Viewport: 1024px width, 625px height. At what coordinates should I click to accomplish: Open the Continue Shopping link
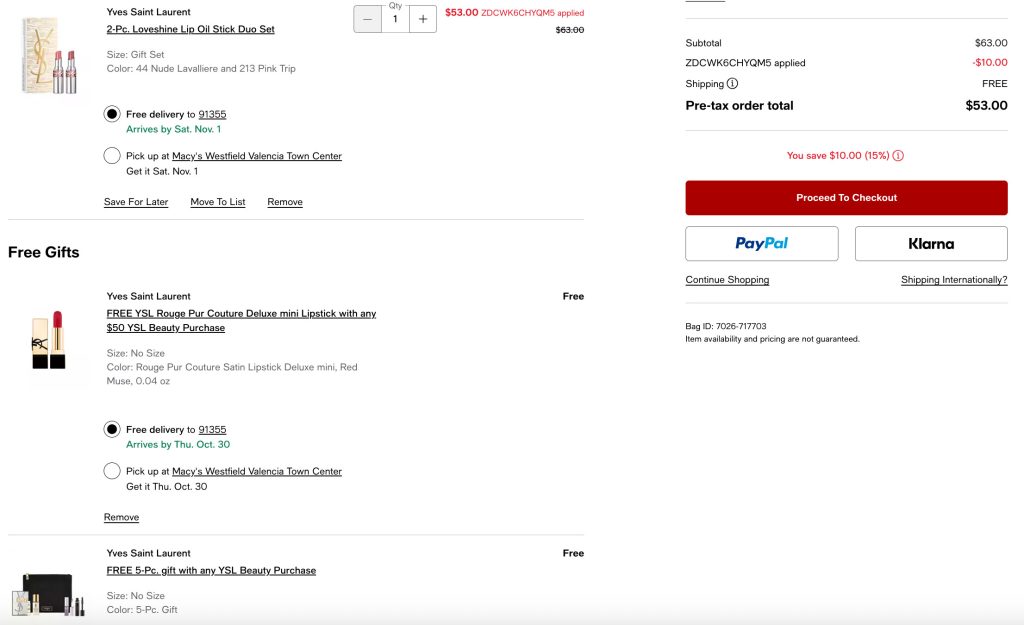click(x=727, y=280)
